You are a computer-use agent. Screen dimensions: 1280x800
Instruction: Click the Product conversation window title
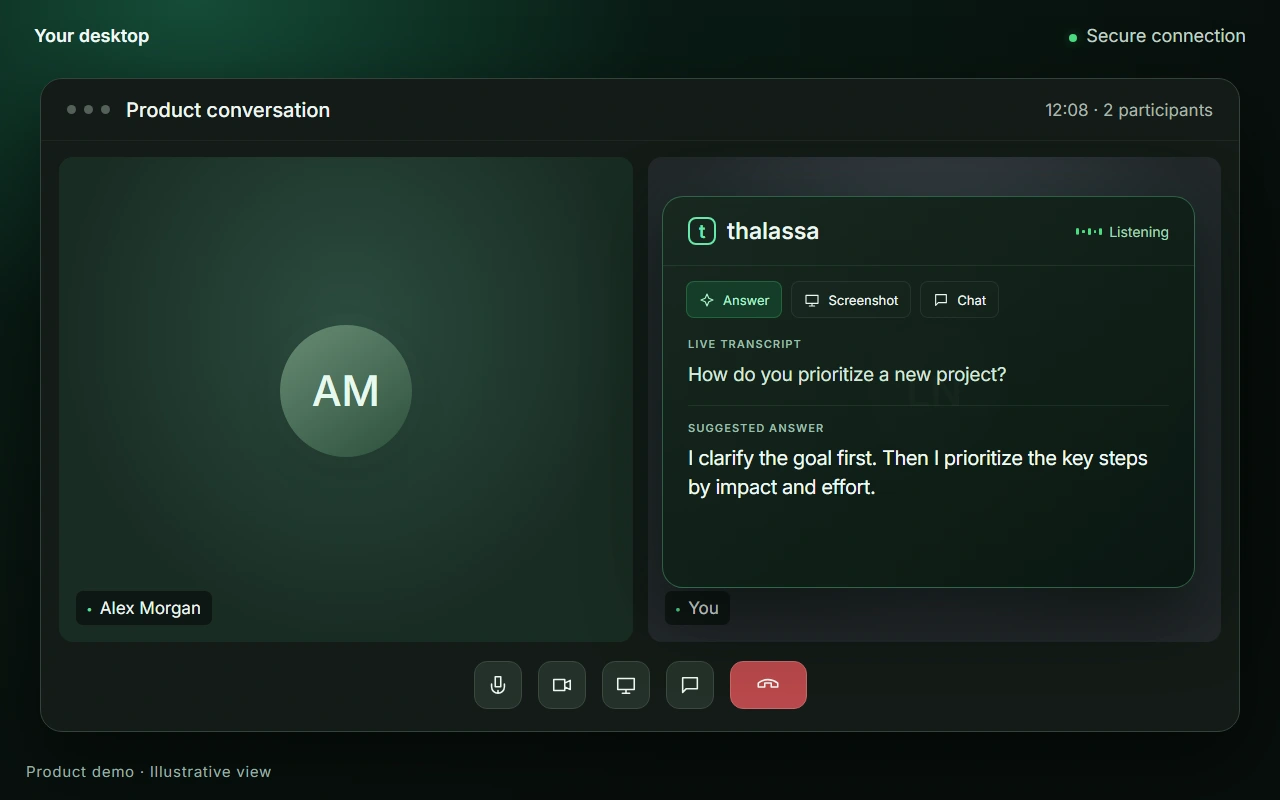tap(228, 110)
